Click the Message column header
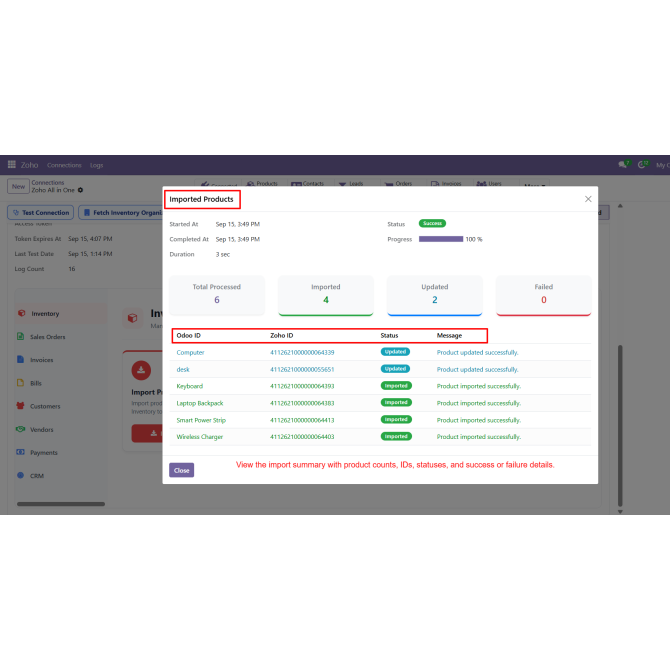 449,335
